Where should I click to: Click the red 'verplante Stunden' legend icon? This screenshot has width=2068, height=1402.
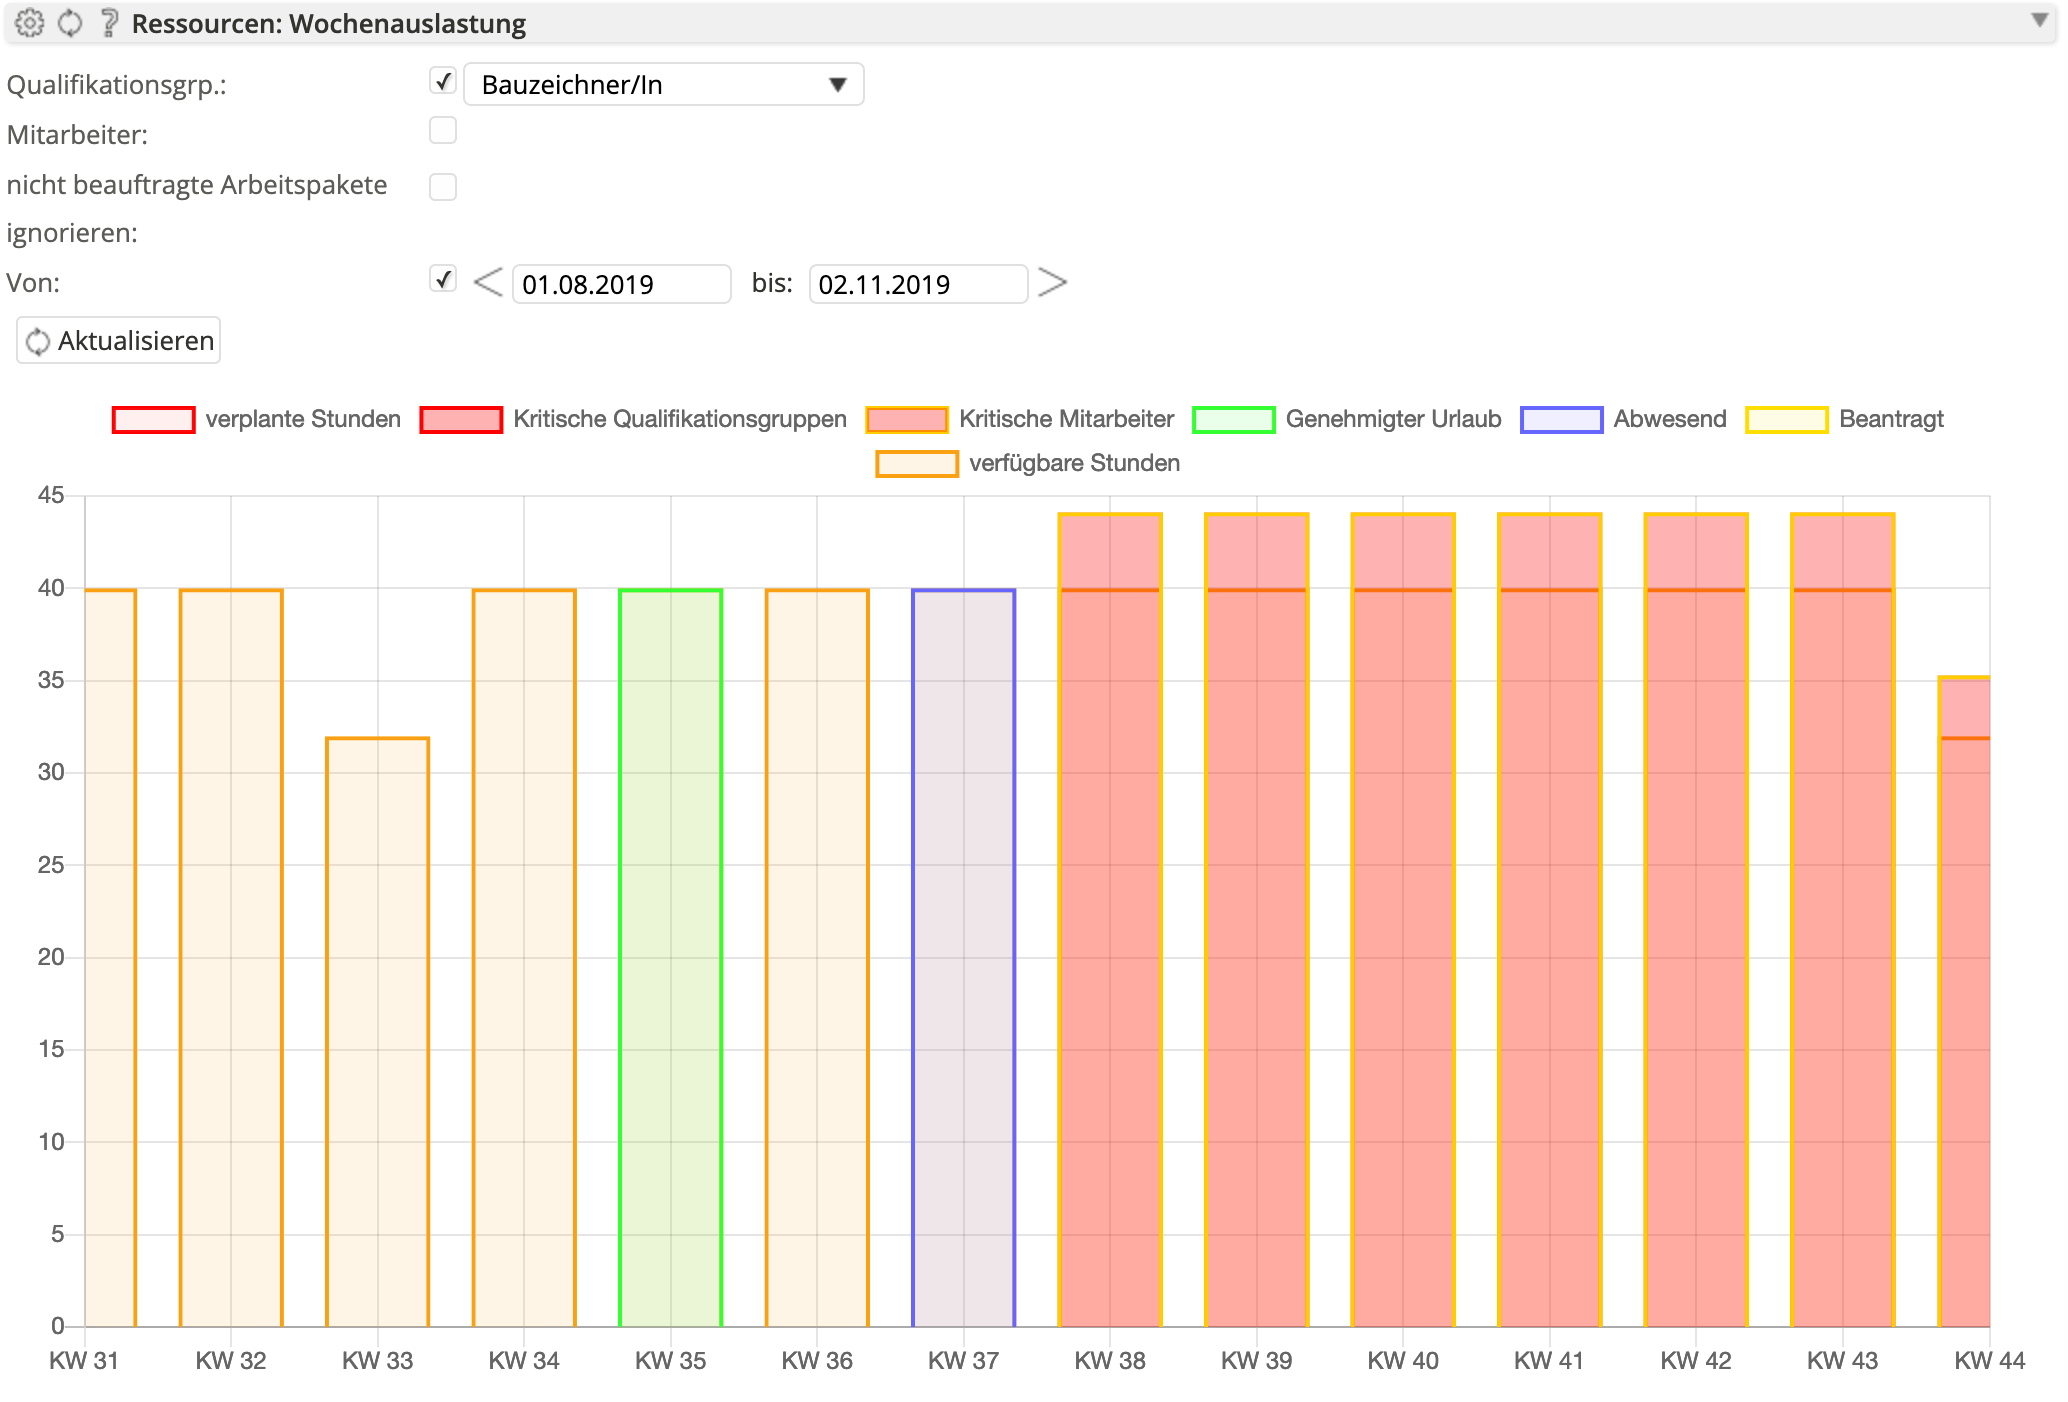coord(152,419)
